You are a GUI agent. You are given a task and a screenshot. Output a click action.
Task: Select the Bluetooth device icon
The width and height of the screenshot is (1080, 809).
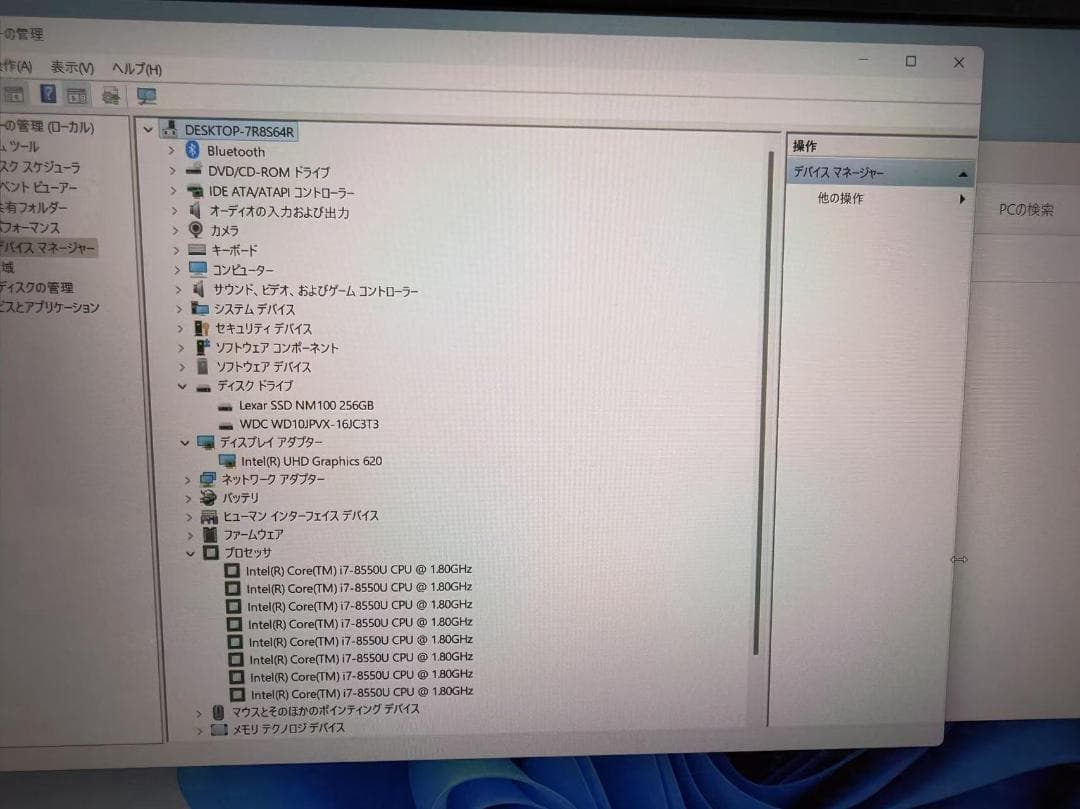pyautogui.click(x=194, y=151)
